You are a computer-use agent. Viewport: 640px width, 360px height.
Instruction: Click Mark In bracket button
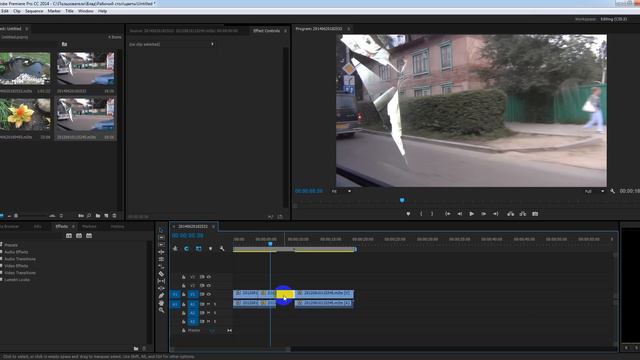pyautogui.click(x=421, y=214)
